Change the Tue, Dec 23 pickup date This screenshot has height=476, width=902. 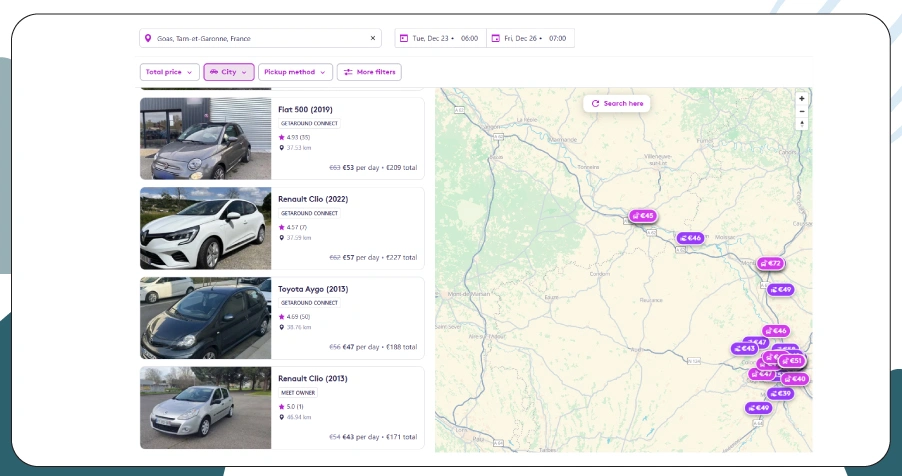coord(440,38)
